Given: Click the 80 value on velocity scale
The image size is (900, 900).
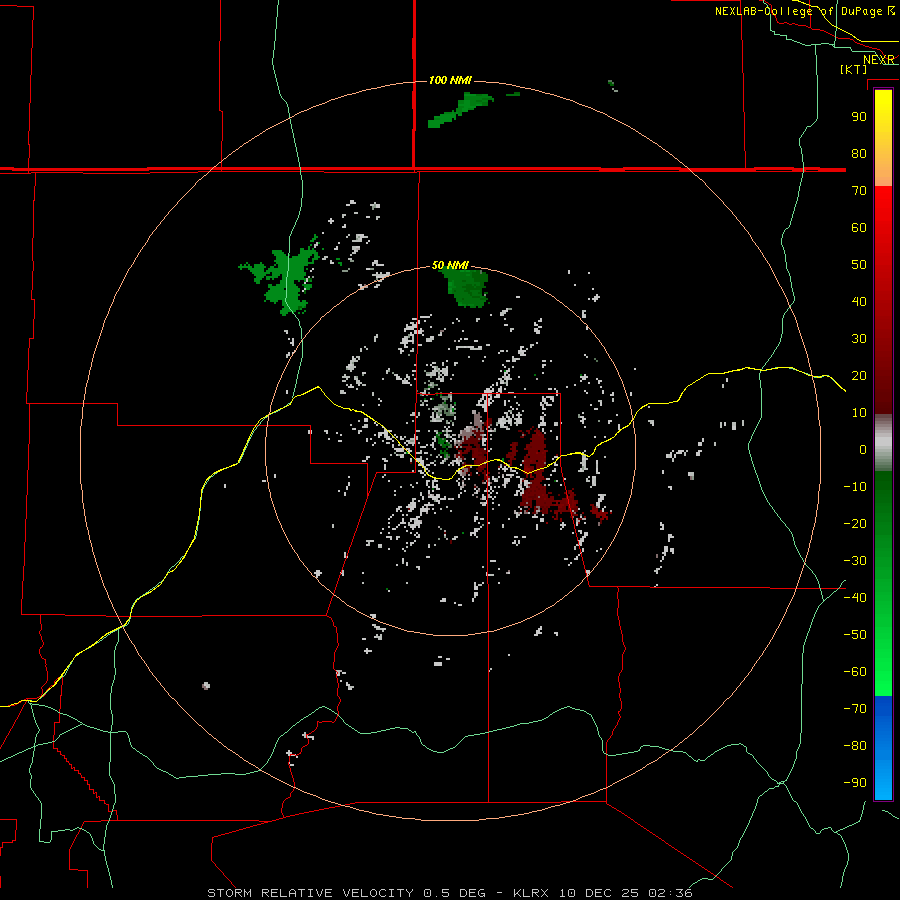Looking at the screenshot, I should click(859, 154).
